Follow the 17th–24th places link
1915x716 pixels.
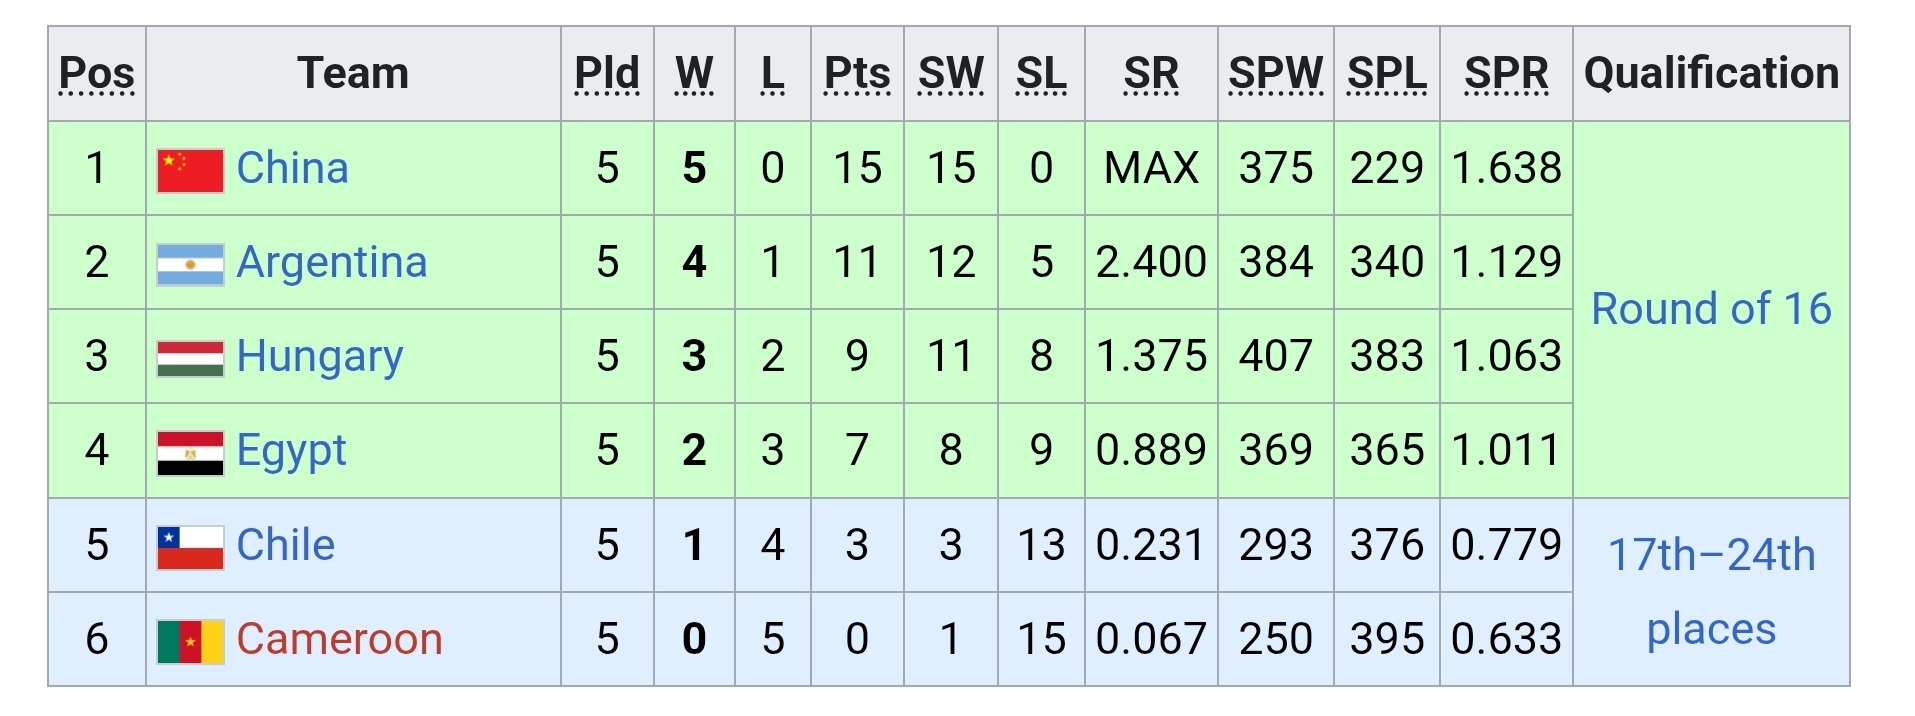pos(1711,591)
